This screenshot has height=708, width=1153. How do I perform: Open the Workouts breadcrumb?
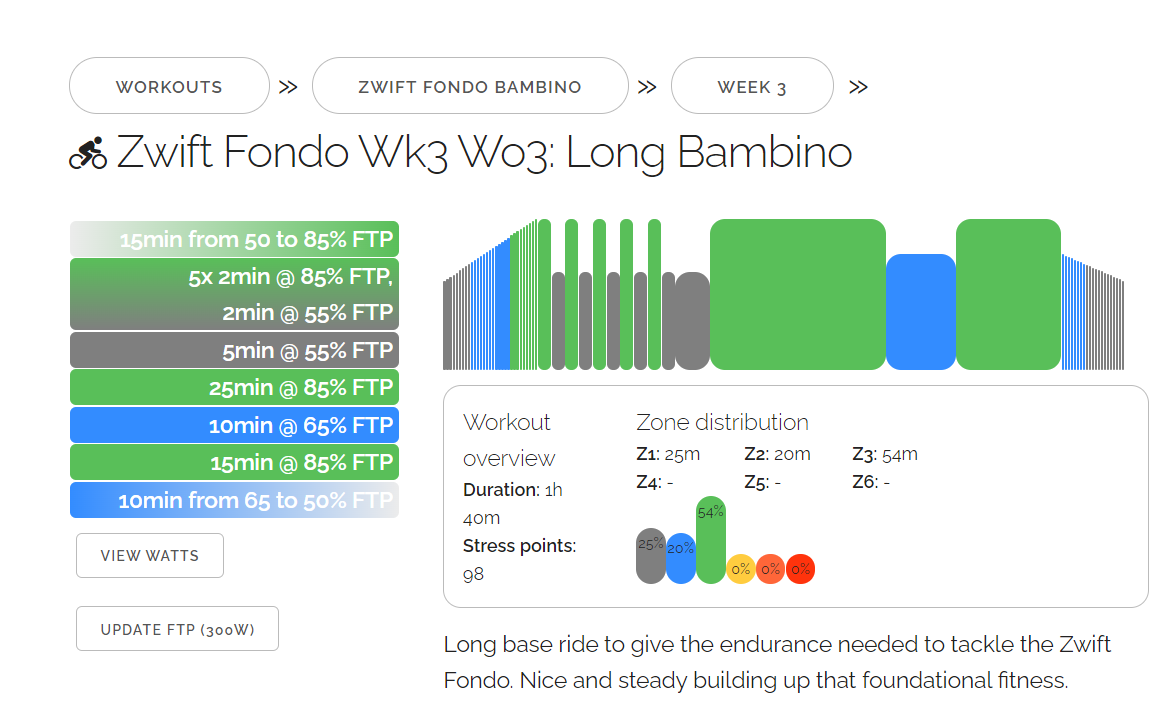169,86
